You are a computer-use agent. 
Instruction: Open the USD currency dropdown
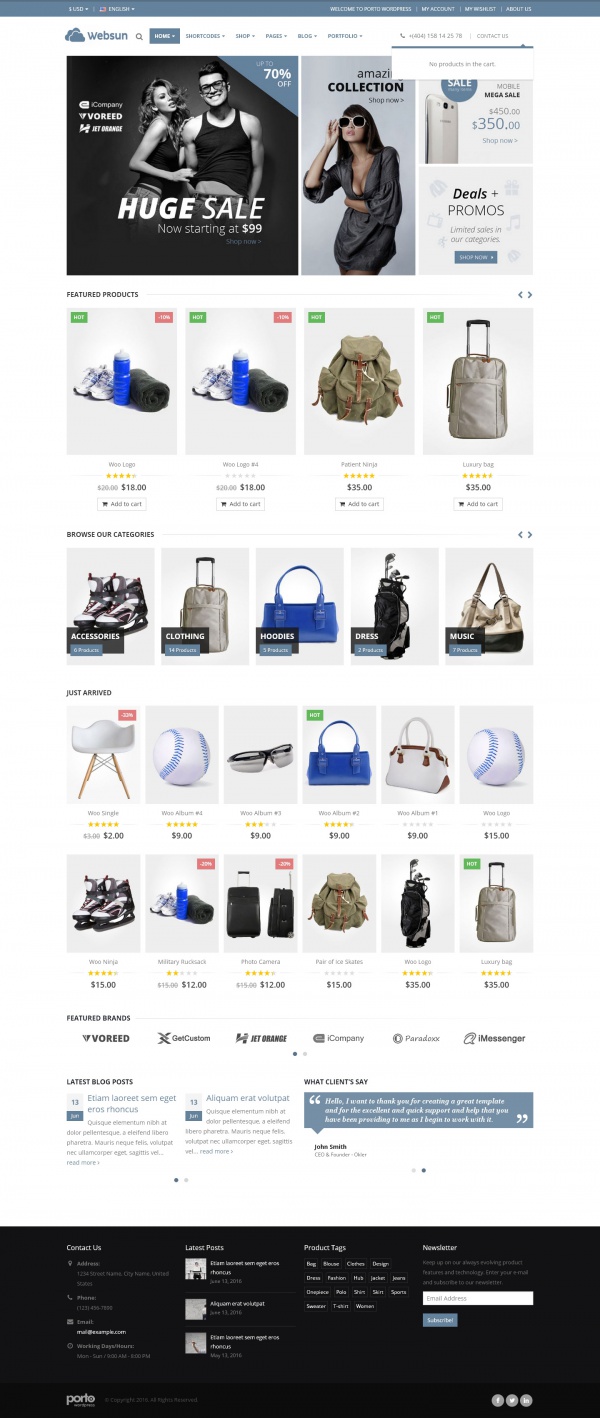(x=78, y=8)
